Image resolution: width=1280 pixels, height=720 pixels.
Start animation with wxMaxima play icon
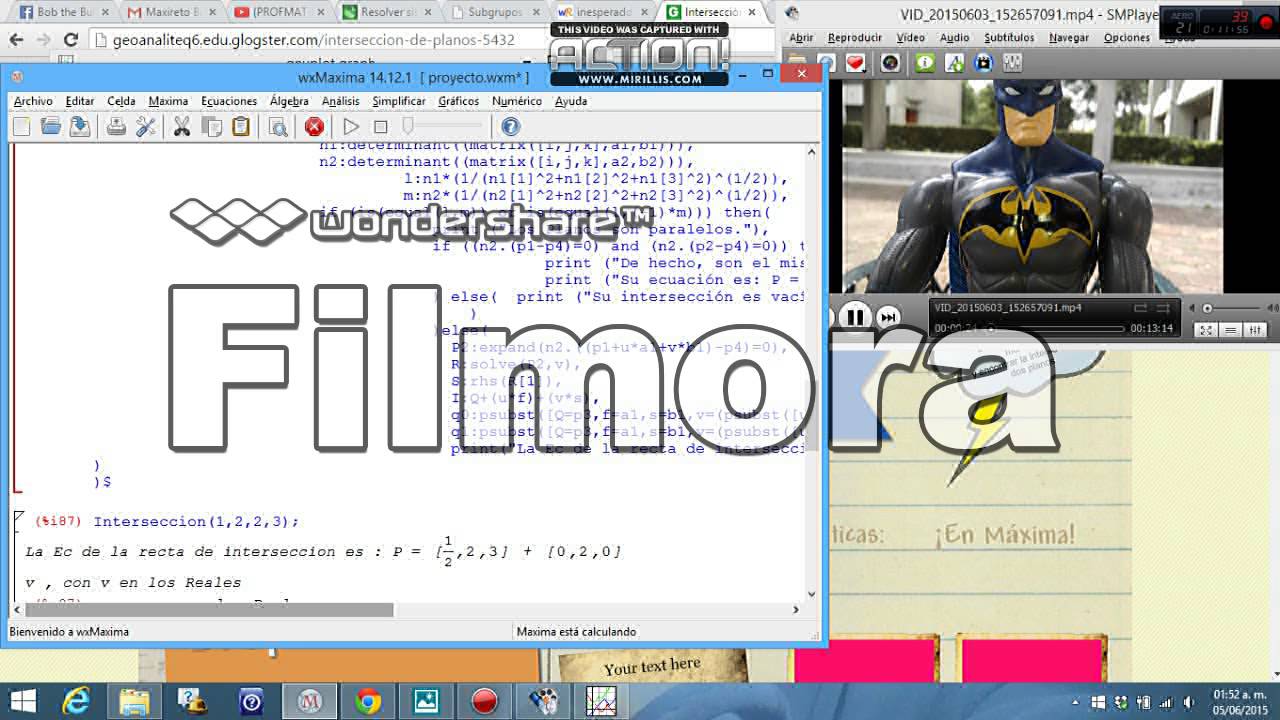click(x=351, y=126)
